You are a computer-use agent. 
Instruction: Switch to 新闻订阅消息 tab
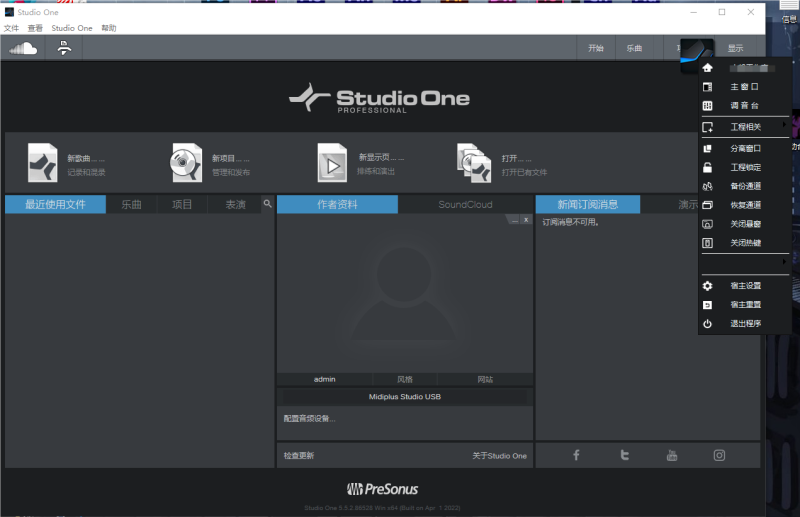[588, 204]
